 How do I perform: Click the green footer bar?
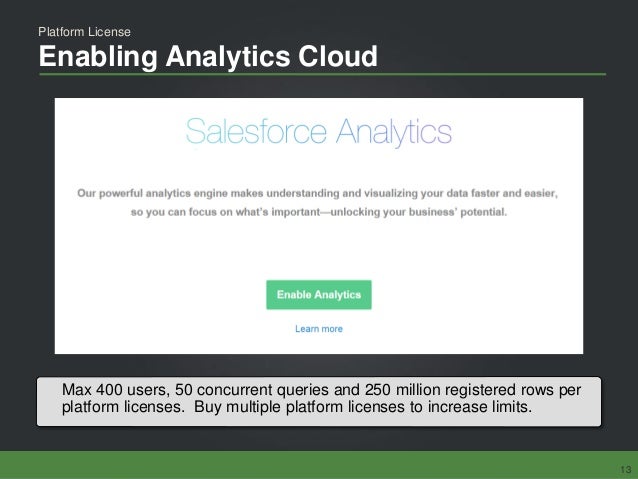(319, 465)
